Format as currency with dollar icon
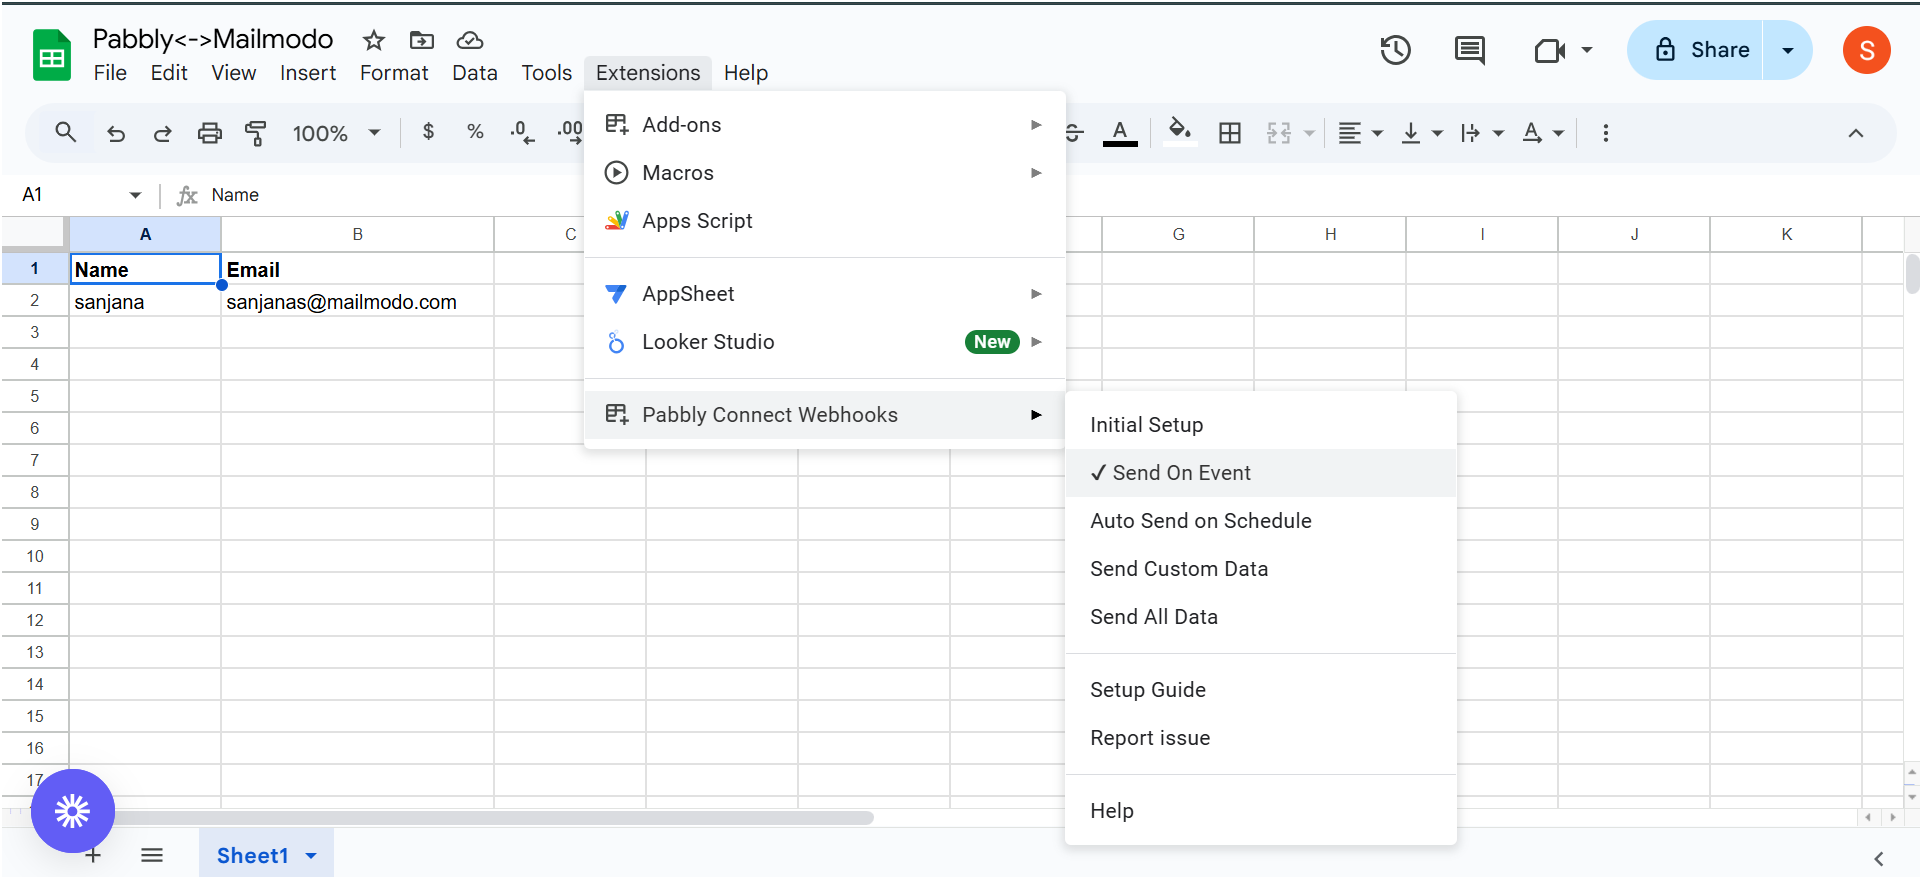This screenshot has height=879, width=1922. 428,132
